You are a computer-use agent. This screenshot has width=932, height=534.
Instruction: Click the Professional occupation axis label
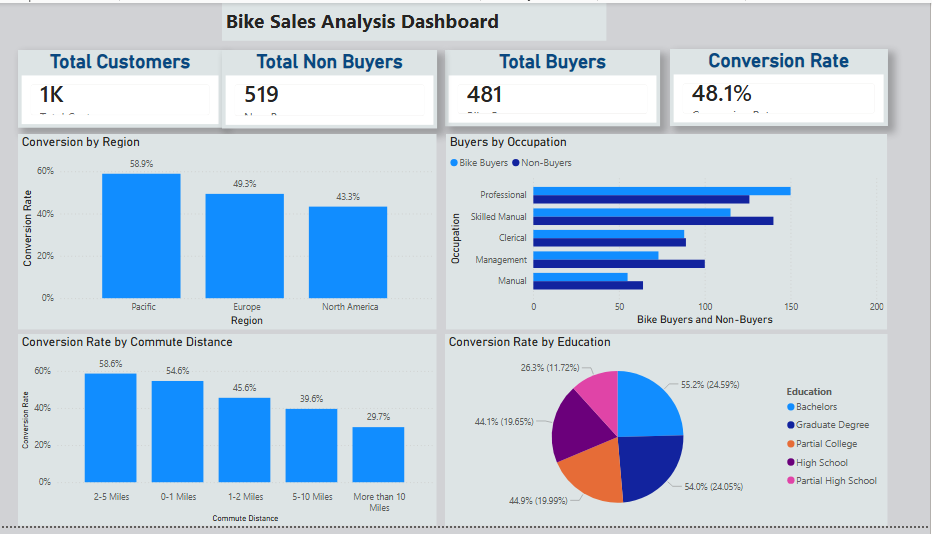(503, 195)
